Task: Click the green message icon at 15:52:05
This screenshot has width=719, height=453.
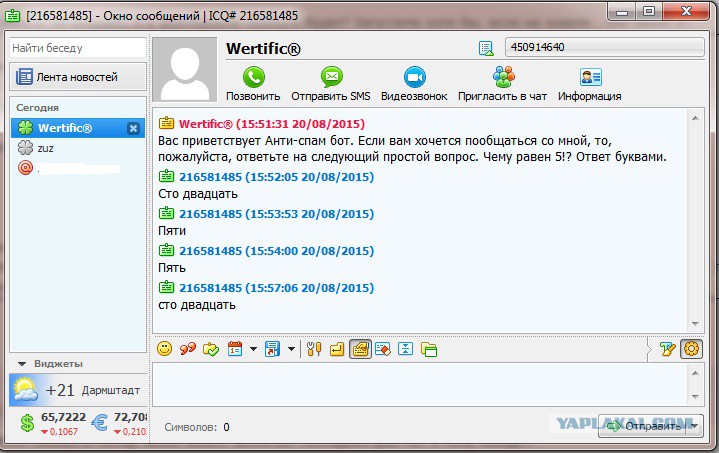Action: (x=166, y=176)
